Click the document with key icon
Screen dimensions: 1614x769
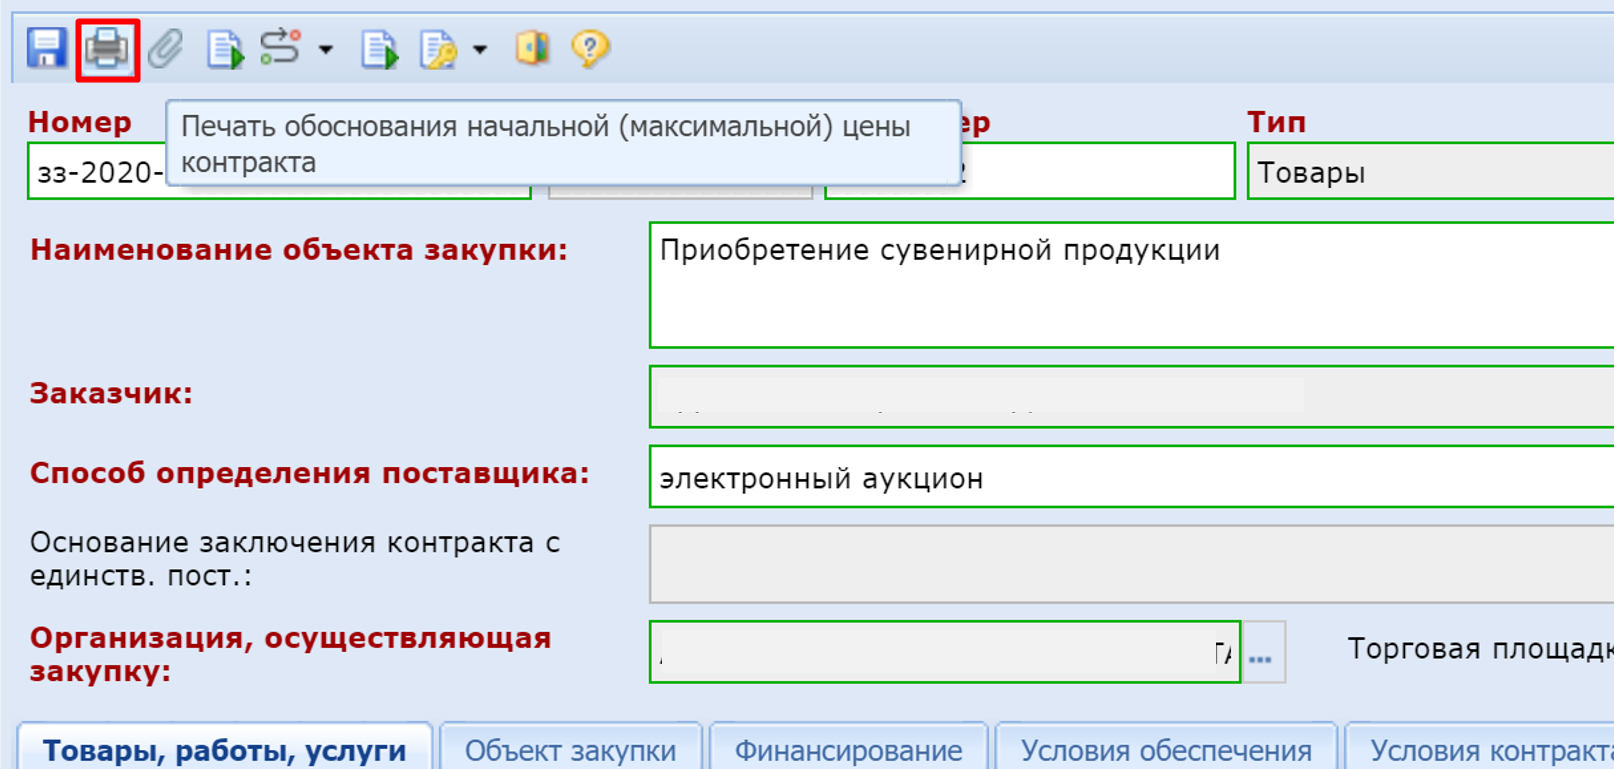[x=438, y=49]
